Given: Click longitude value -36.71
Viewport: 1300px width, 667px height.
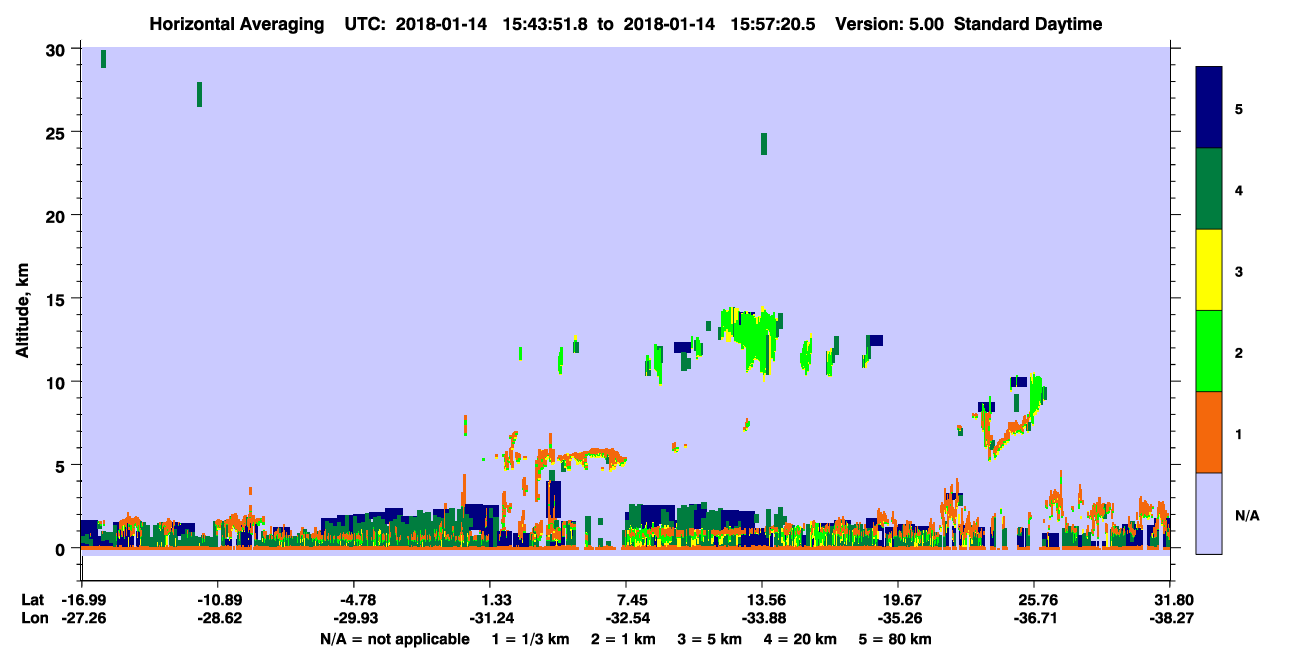Looking at the screenshot, I should tap(1034, 618).
